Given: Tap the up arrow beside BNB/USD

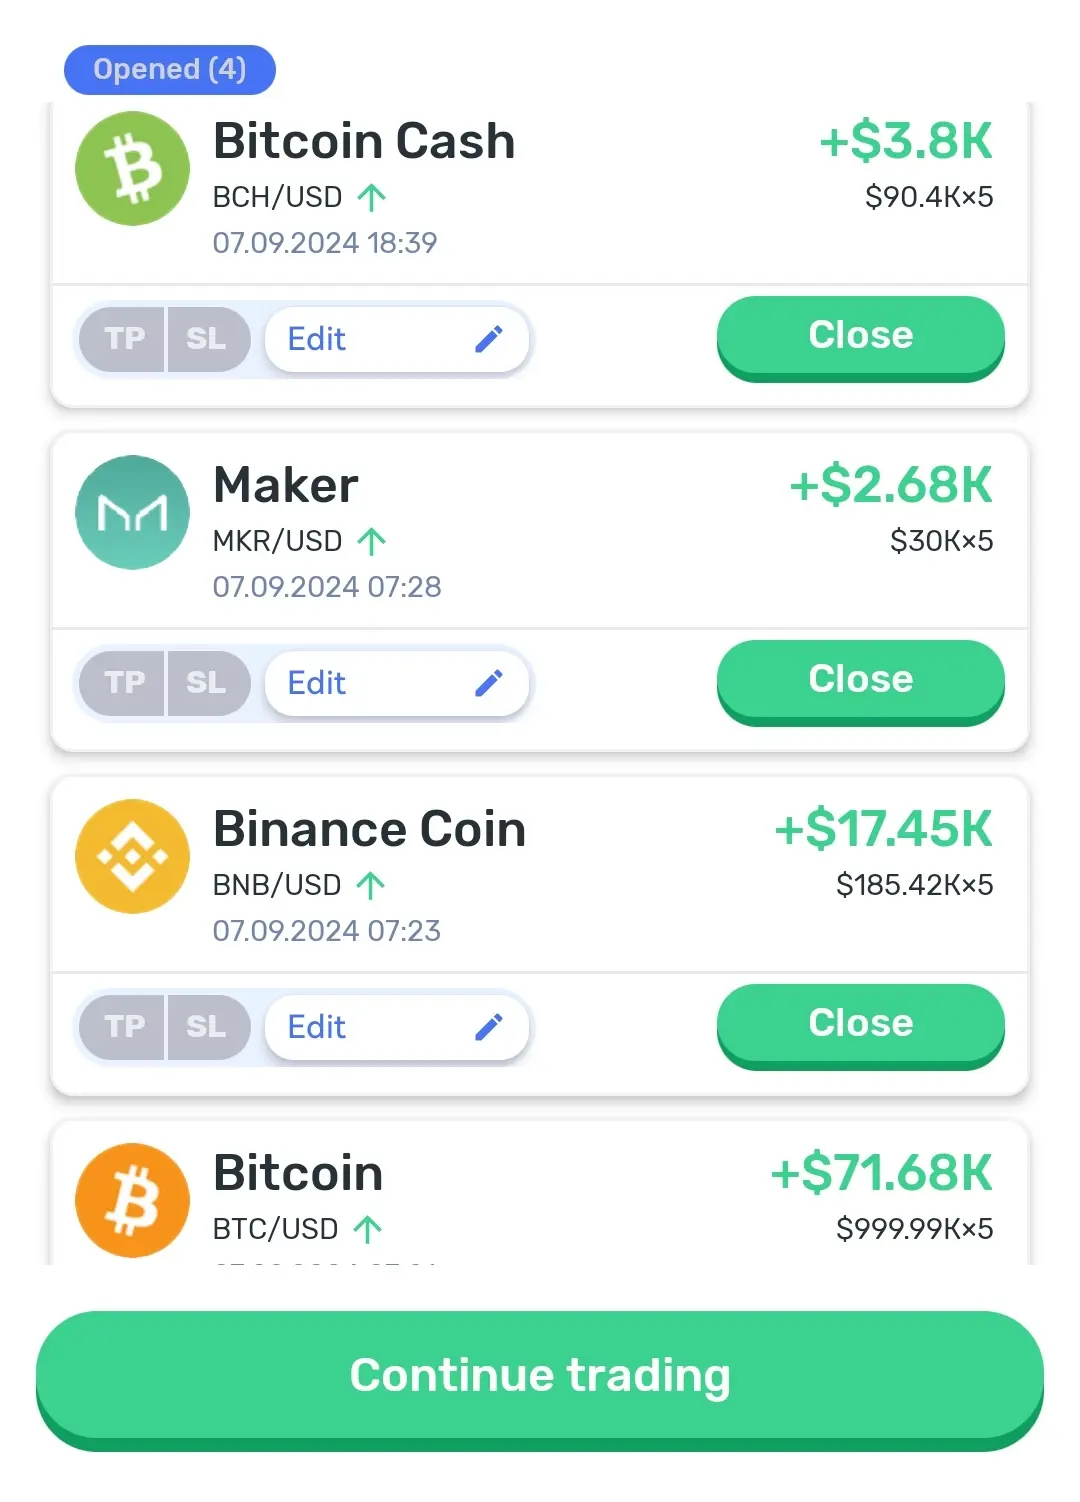Looking at the screenshot, I should tap(371, 885).
